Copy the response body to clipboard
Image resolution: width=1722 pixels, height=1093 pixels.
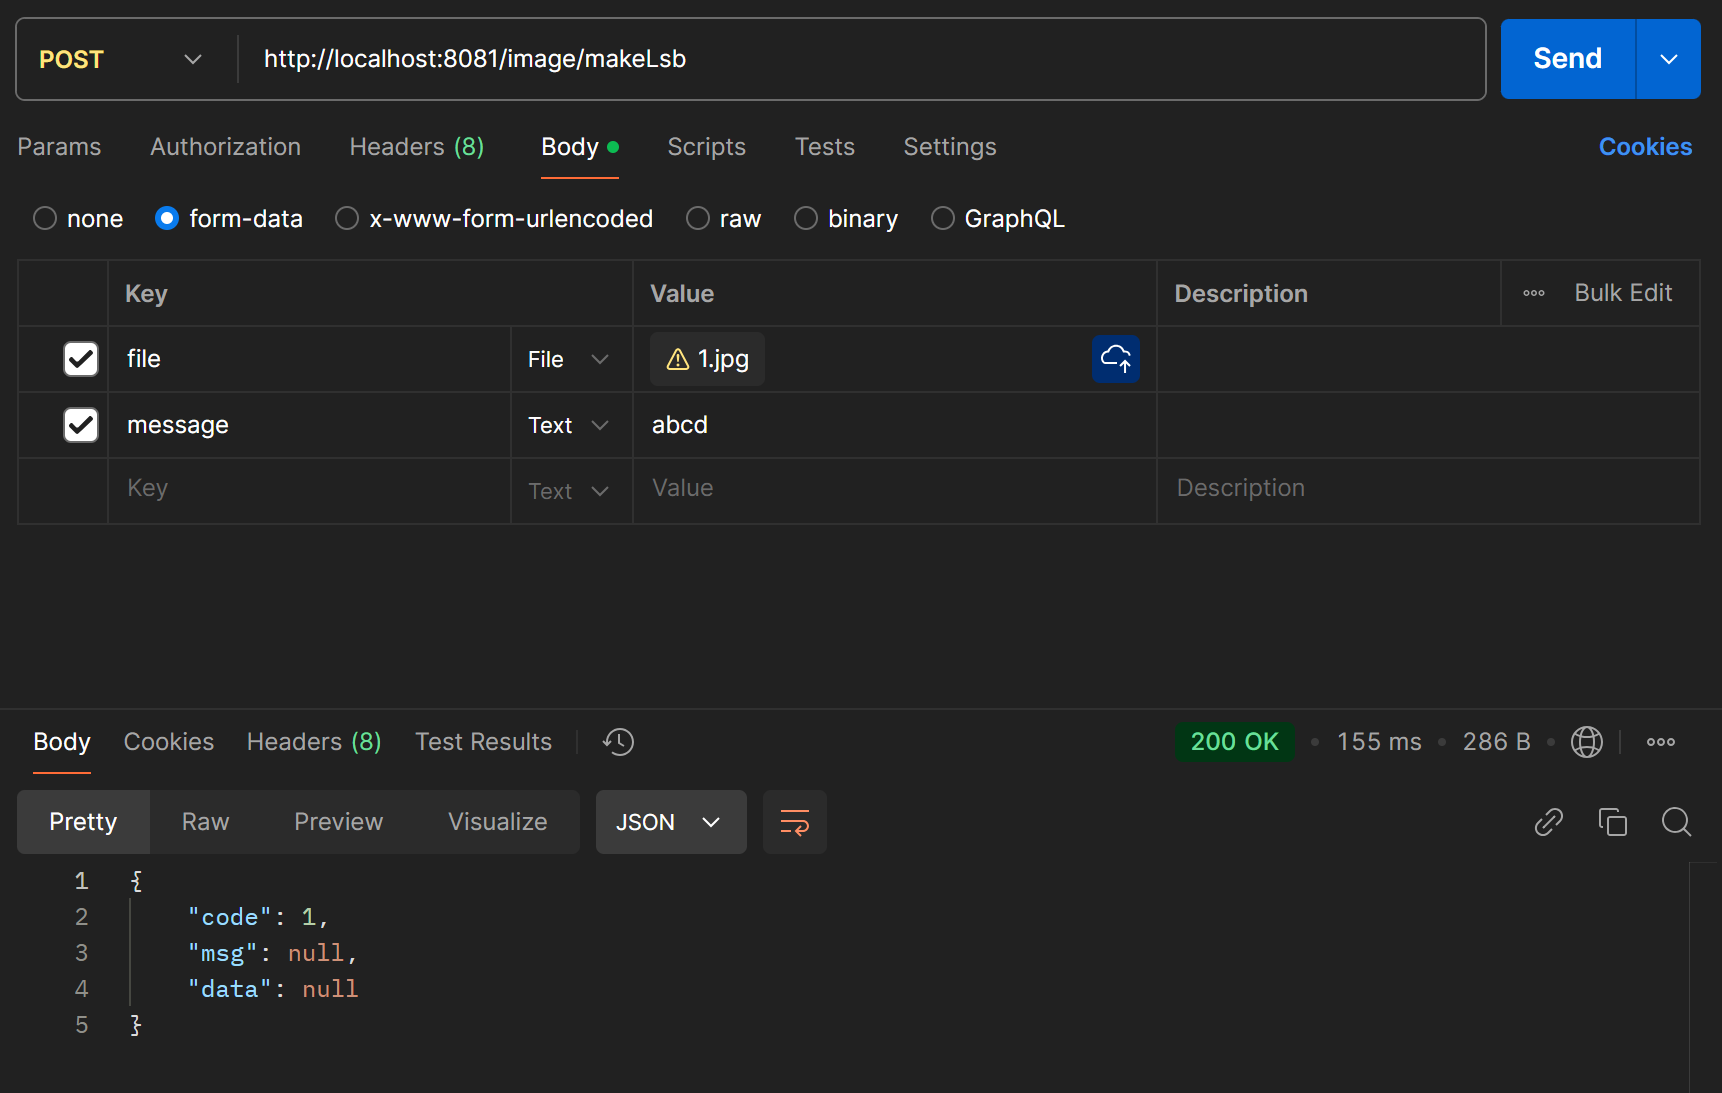pos(1612,822)
